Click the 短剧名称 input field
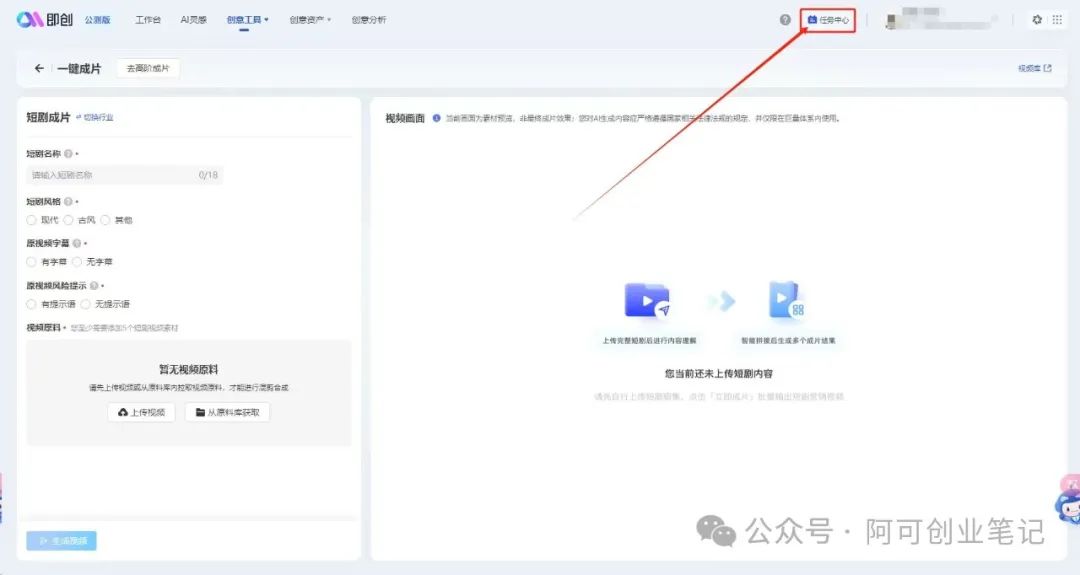The image size is (1080, 575). pos(125,175)
